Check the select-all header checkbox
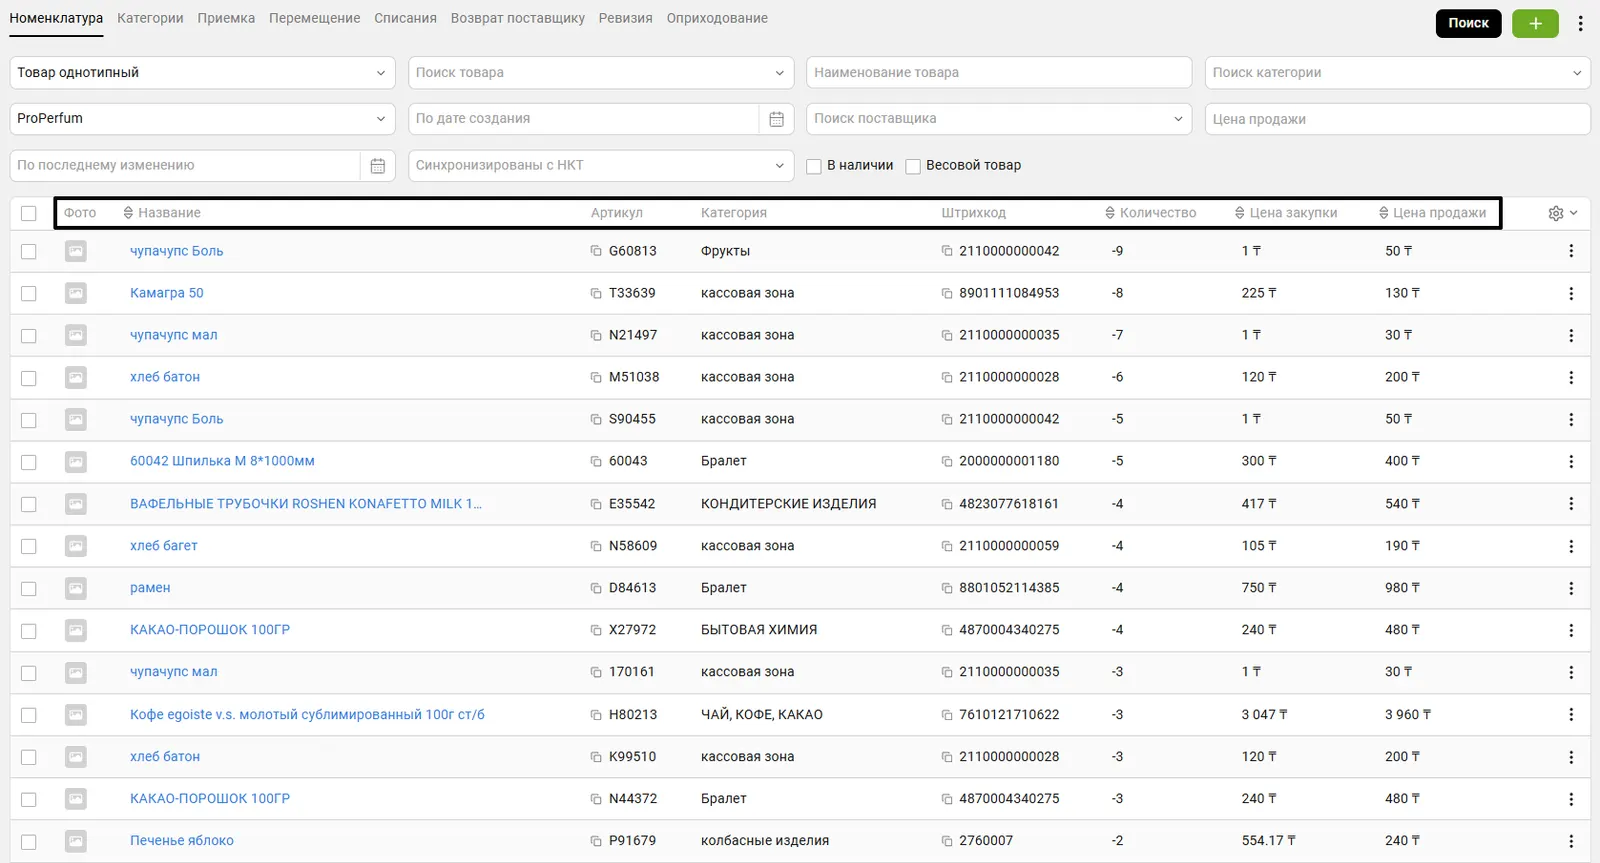 (x=29, y=213)
